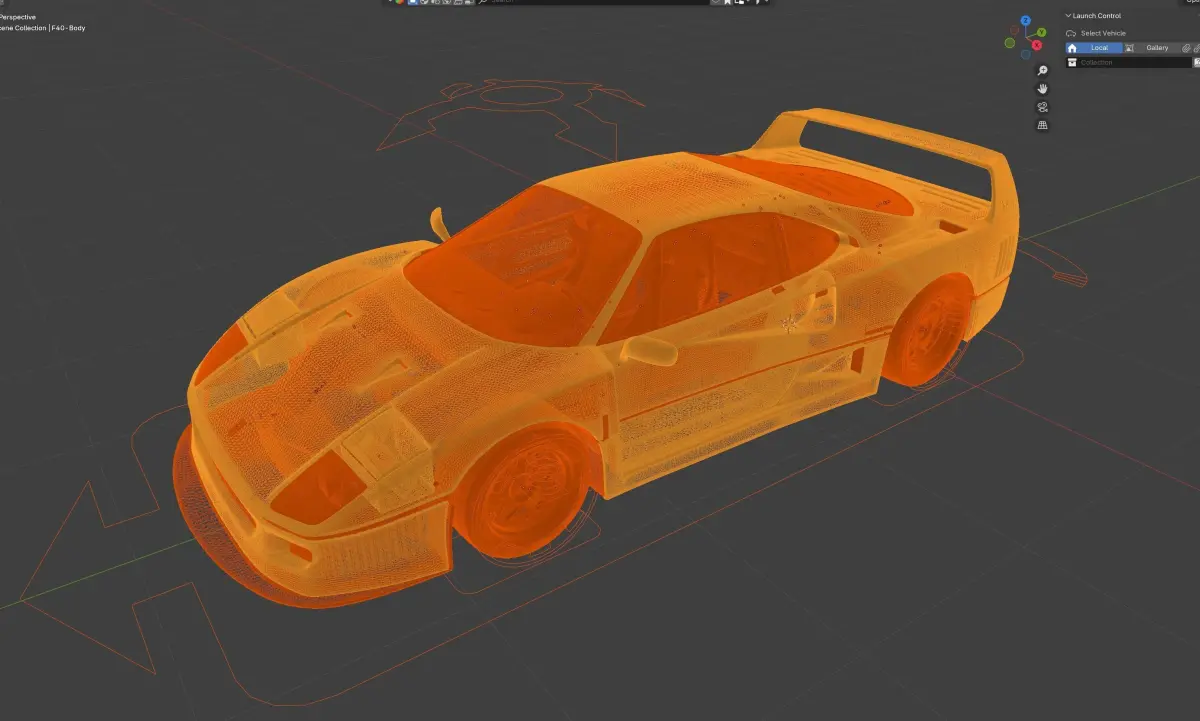1200x721 pixels.
Task: Collapse the Launch Control panel
Action: point(1068,16)
